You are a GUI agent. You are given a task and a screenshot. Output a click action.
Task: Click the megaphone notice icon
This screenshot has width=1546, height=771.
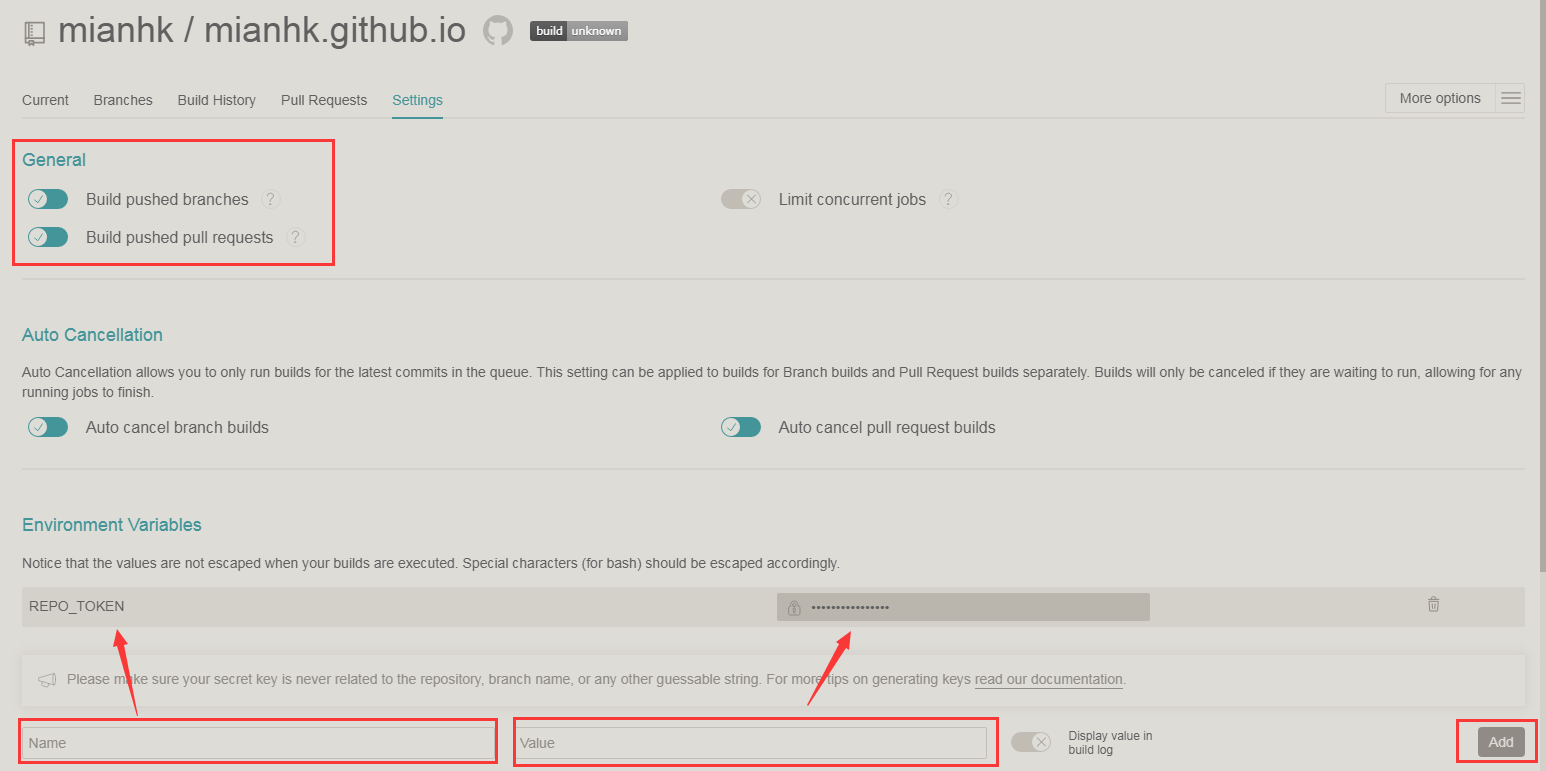click(x=47, y=680)
